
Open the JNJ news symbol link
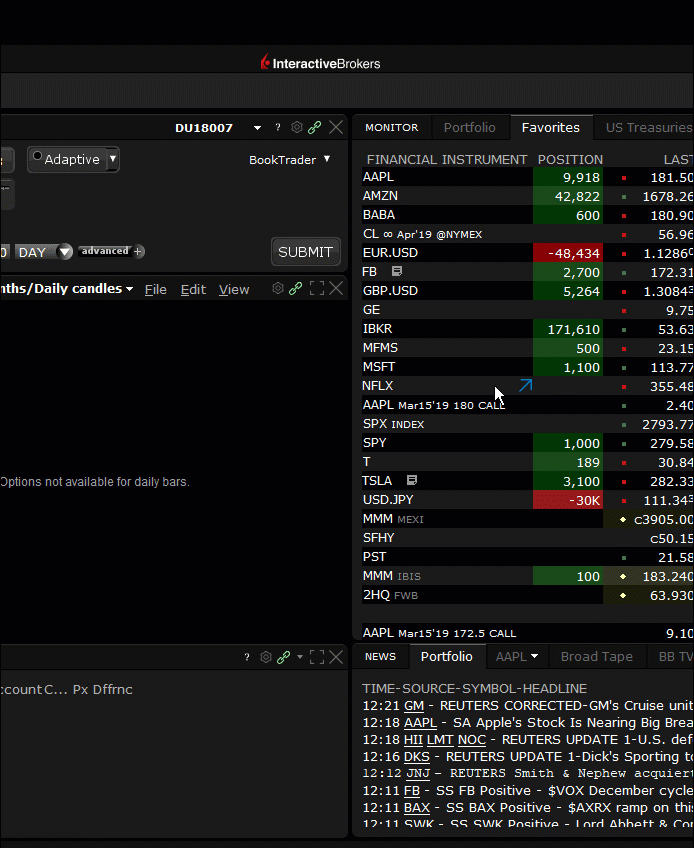point(418,773)
